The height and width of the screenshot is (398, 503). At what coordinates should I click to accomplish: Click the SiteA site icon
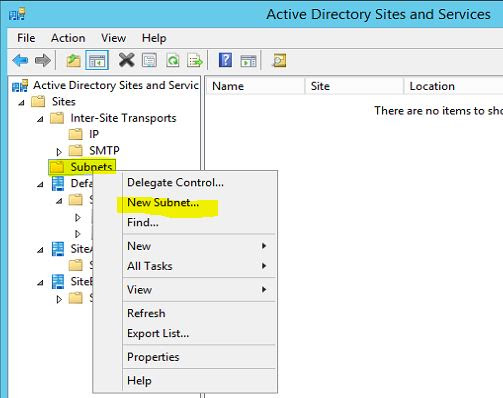pyautogui.click(x=58, y=249)
